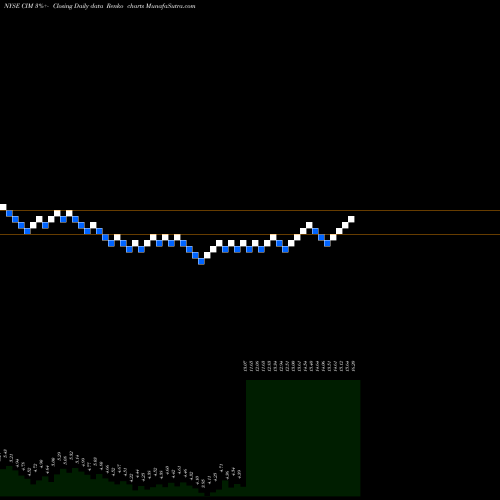
Task: Click the tall dark green volume block
Action: coord(303,438)
